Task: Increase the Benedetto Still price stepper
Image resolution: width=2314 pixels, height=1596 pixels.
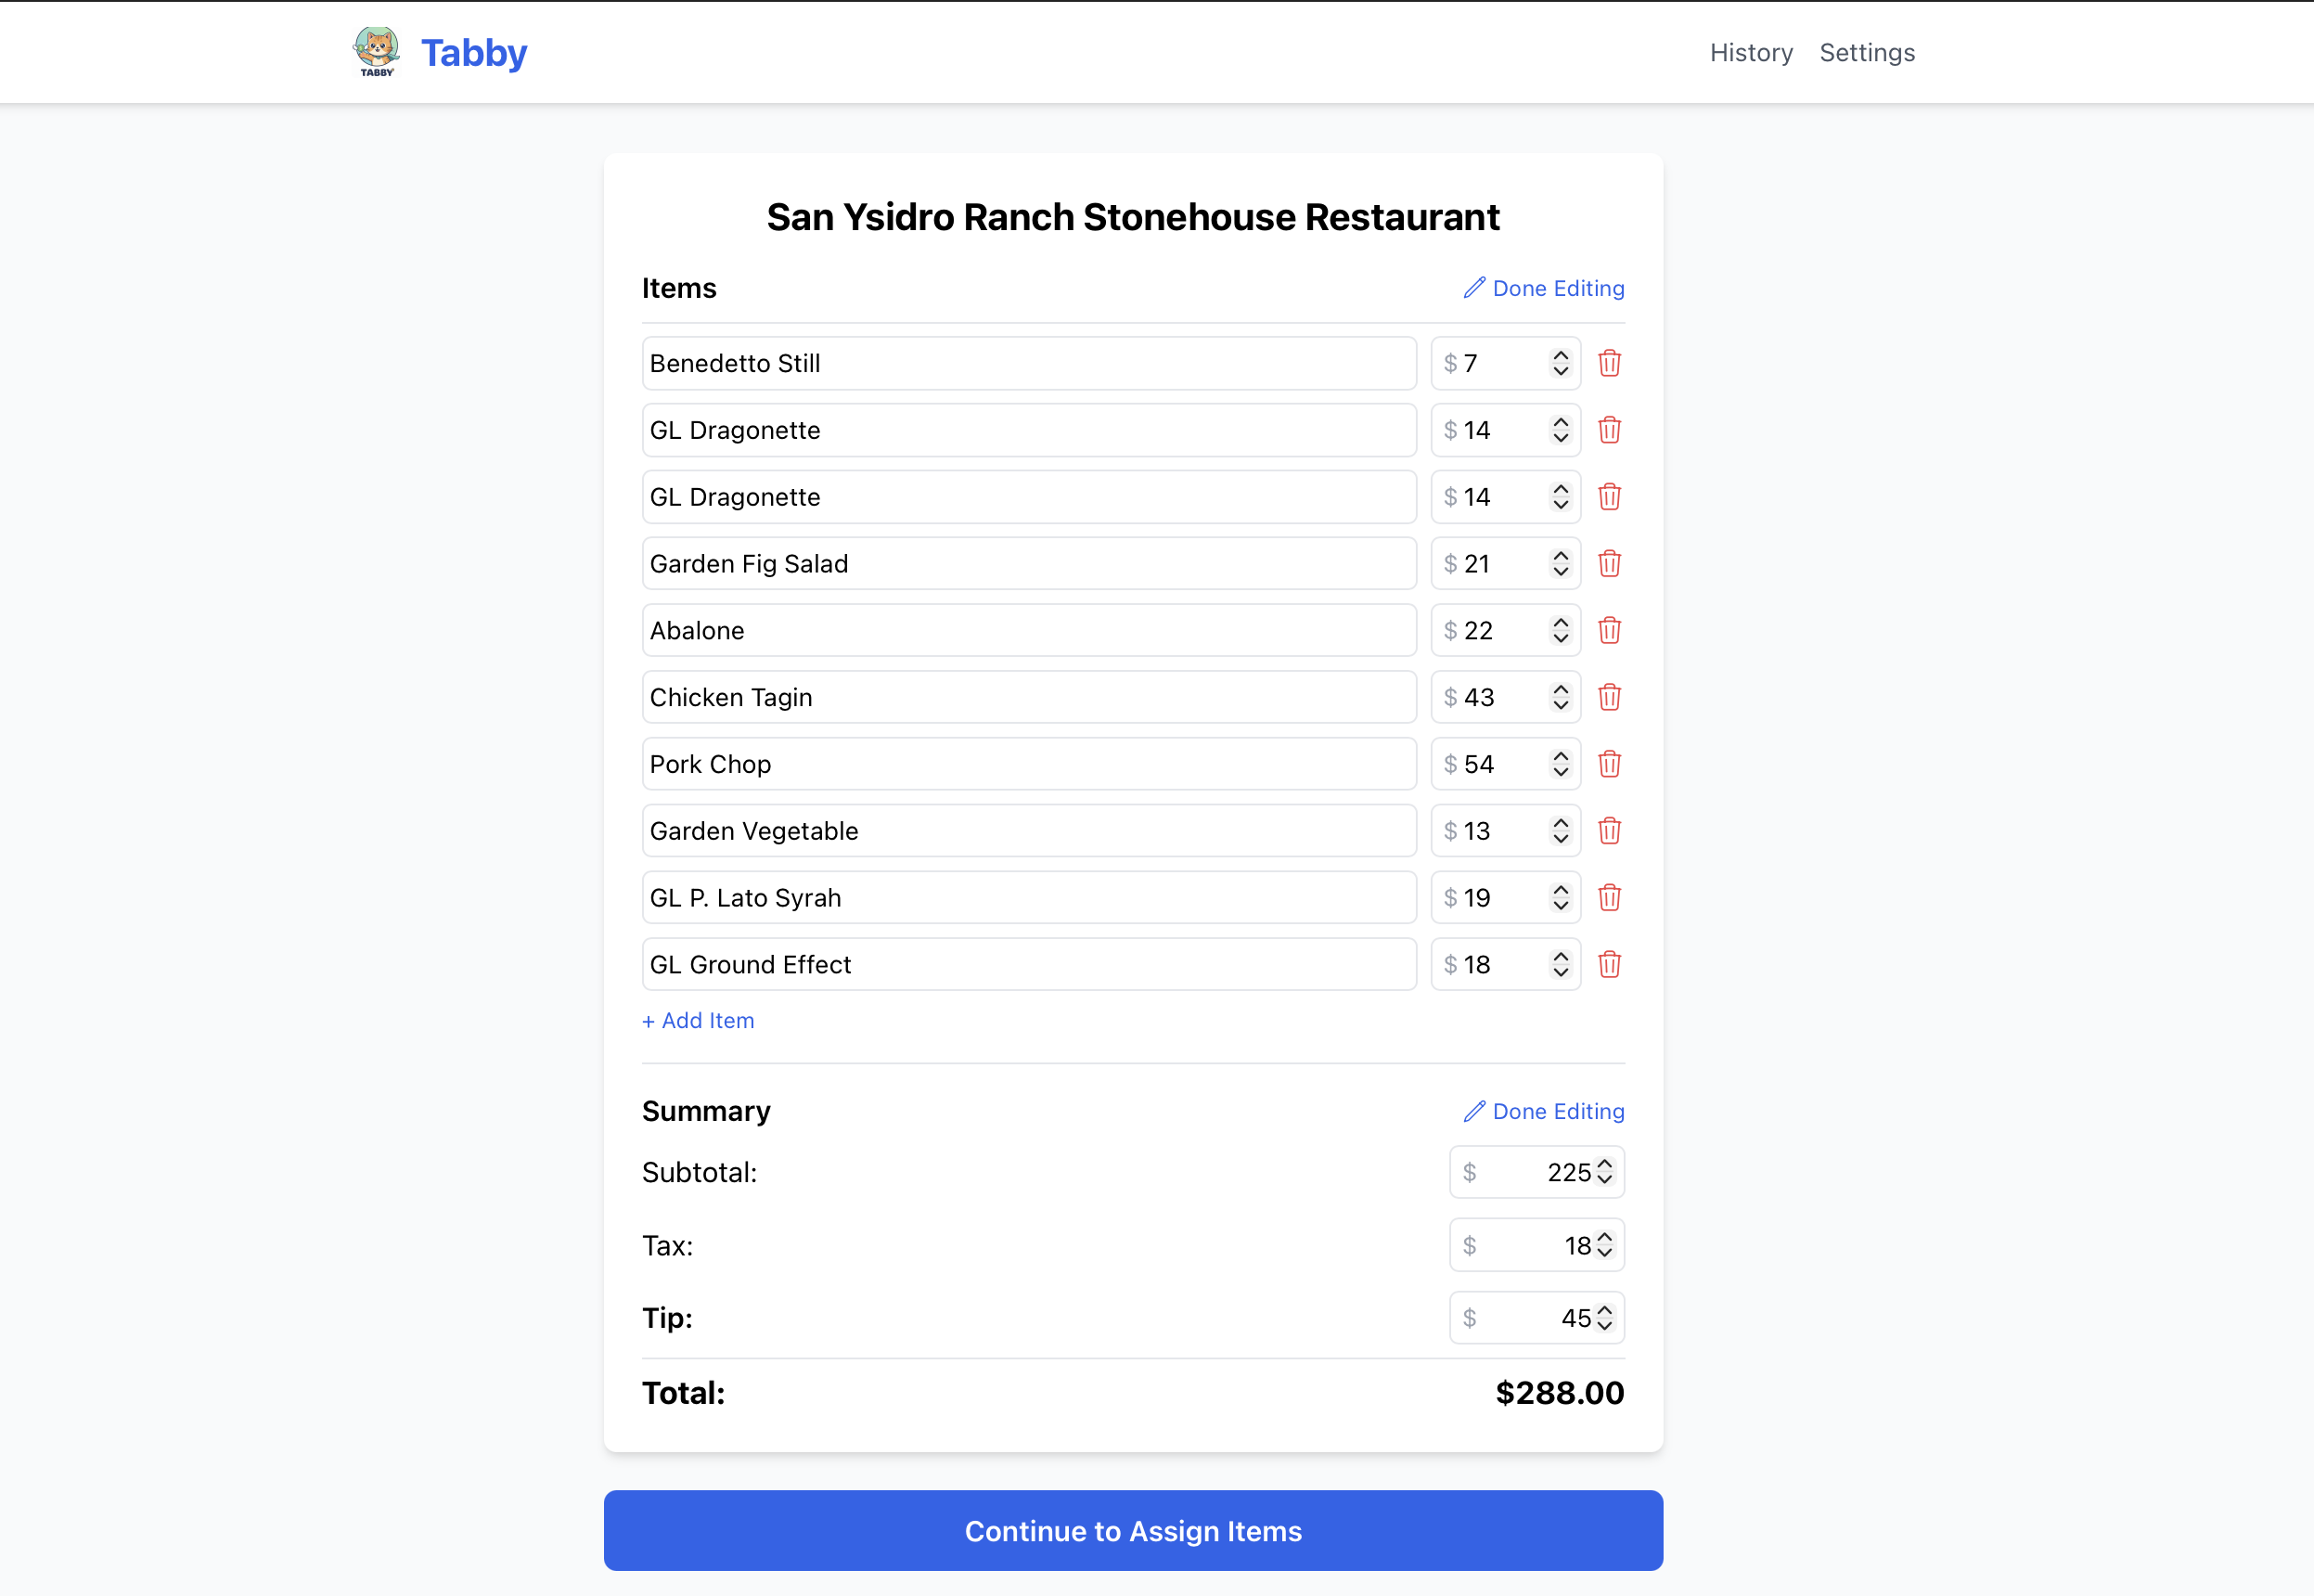Action: tap(1560, 355)
